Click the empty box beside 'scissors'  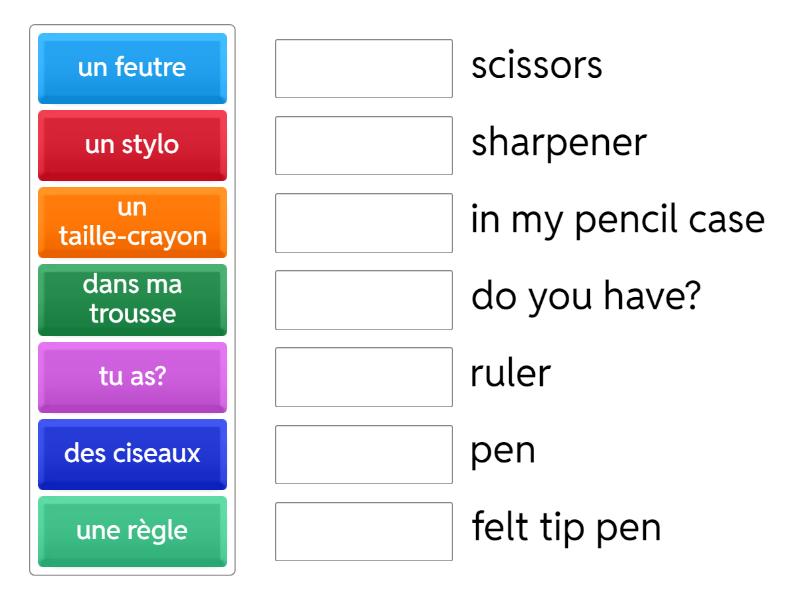pos(364,68)
